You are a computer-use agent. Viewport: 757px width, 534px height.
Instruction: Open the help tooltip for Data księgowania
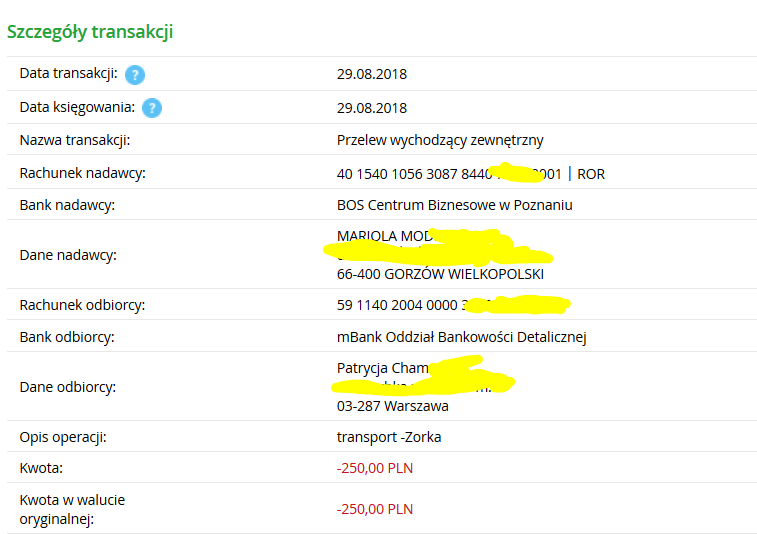click(151, 108)
